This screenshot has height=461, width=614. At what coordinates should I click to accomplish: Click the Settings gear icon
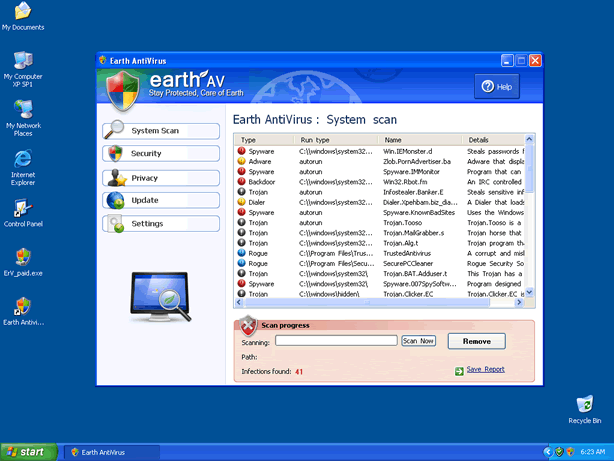coord(115,224)
